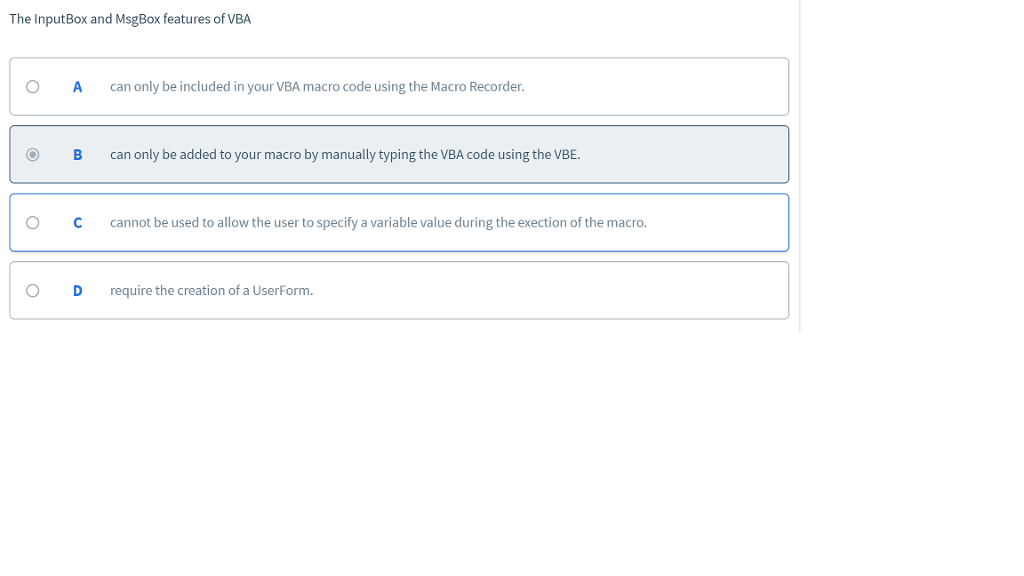
Task: Click the bold letter D label
Action: point(77,290)
